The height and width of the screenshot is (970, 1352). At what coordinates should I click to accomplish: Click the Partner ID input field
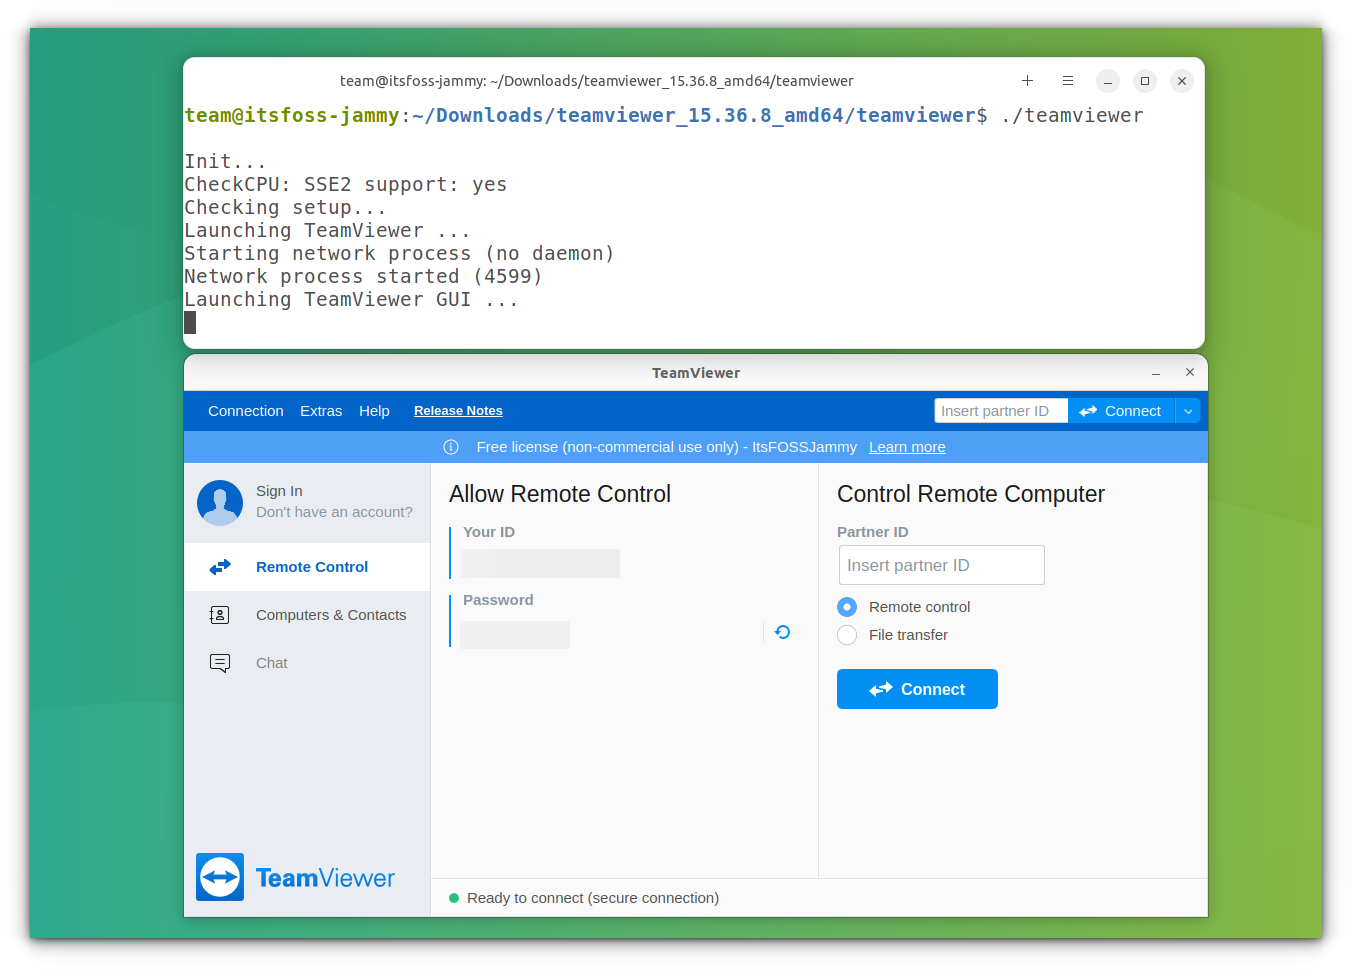click(942, 565)
